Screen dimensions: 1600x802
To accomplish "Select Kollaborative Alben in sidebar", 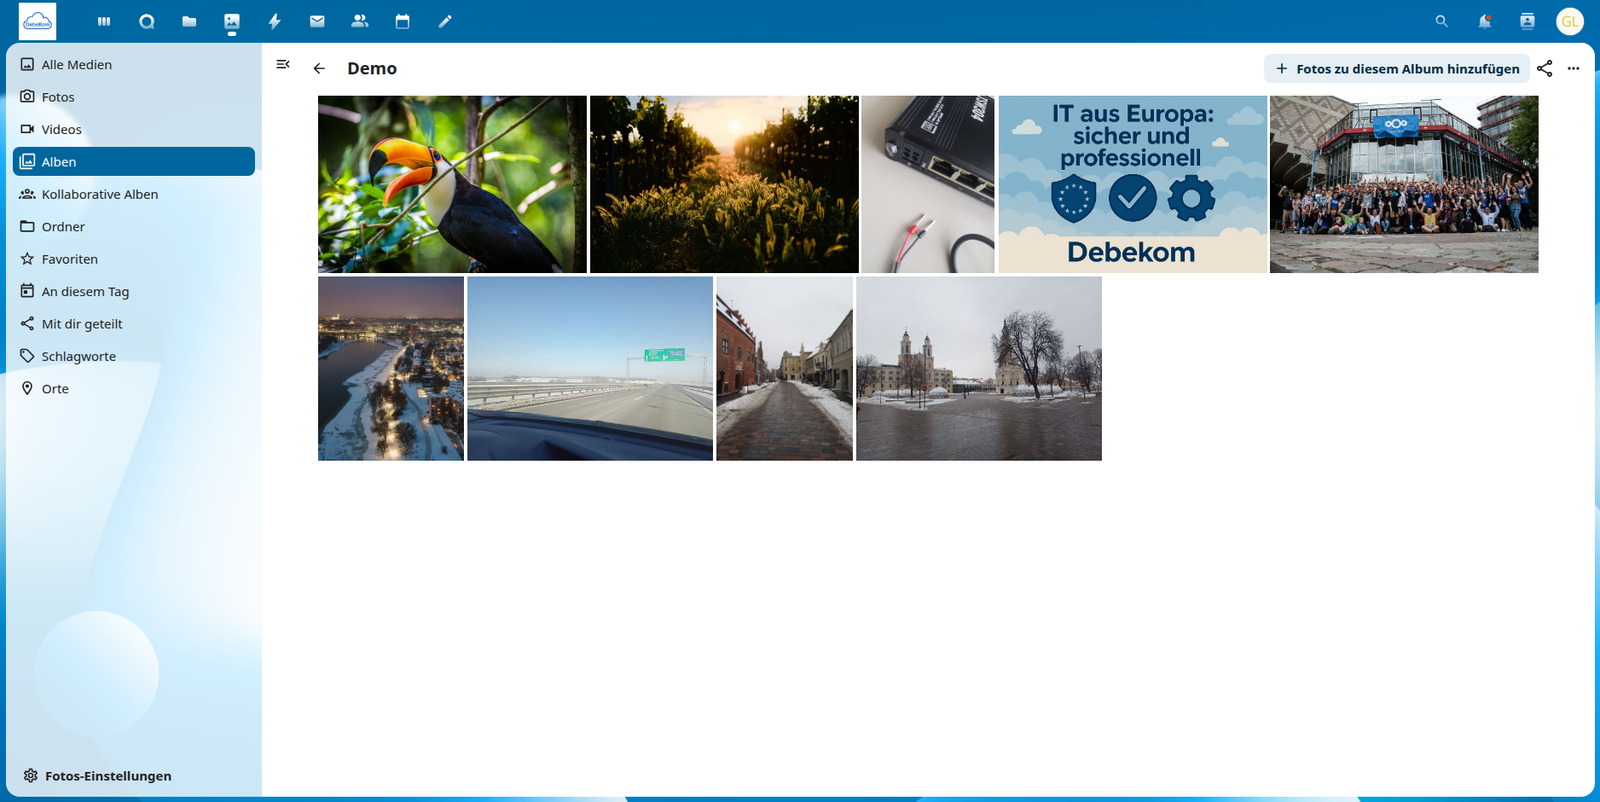I will click(x=100, y=194).
